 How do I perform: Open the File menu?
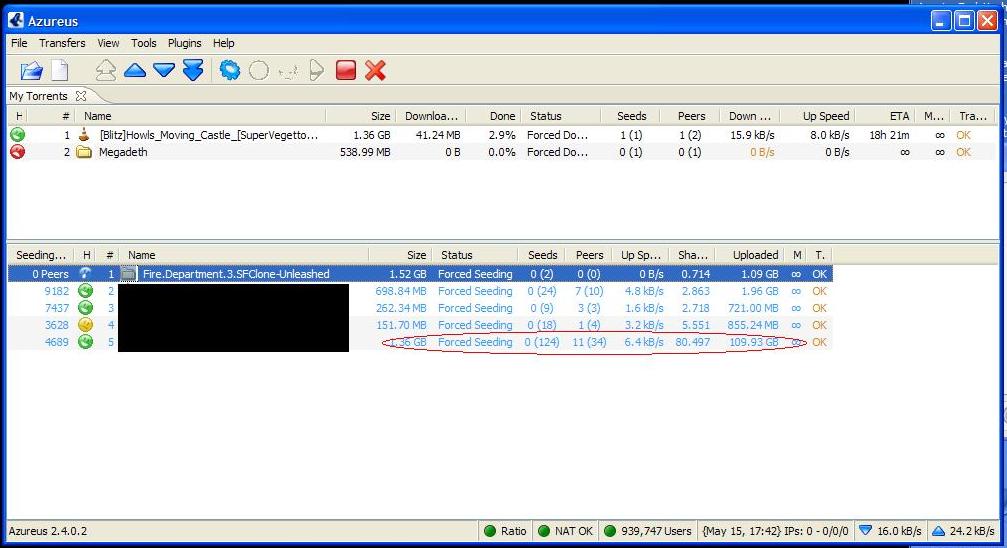click(x=19, y=43)
